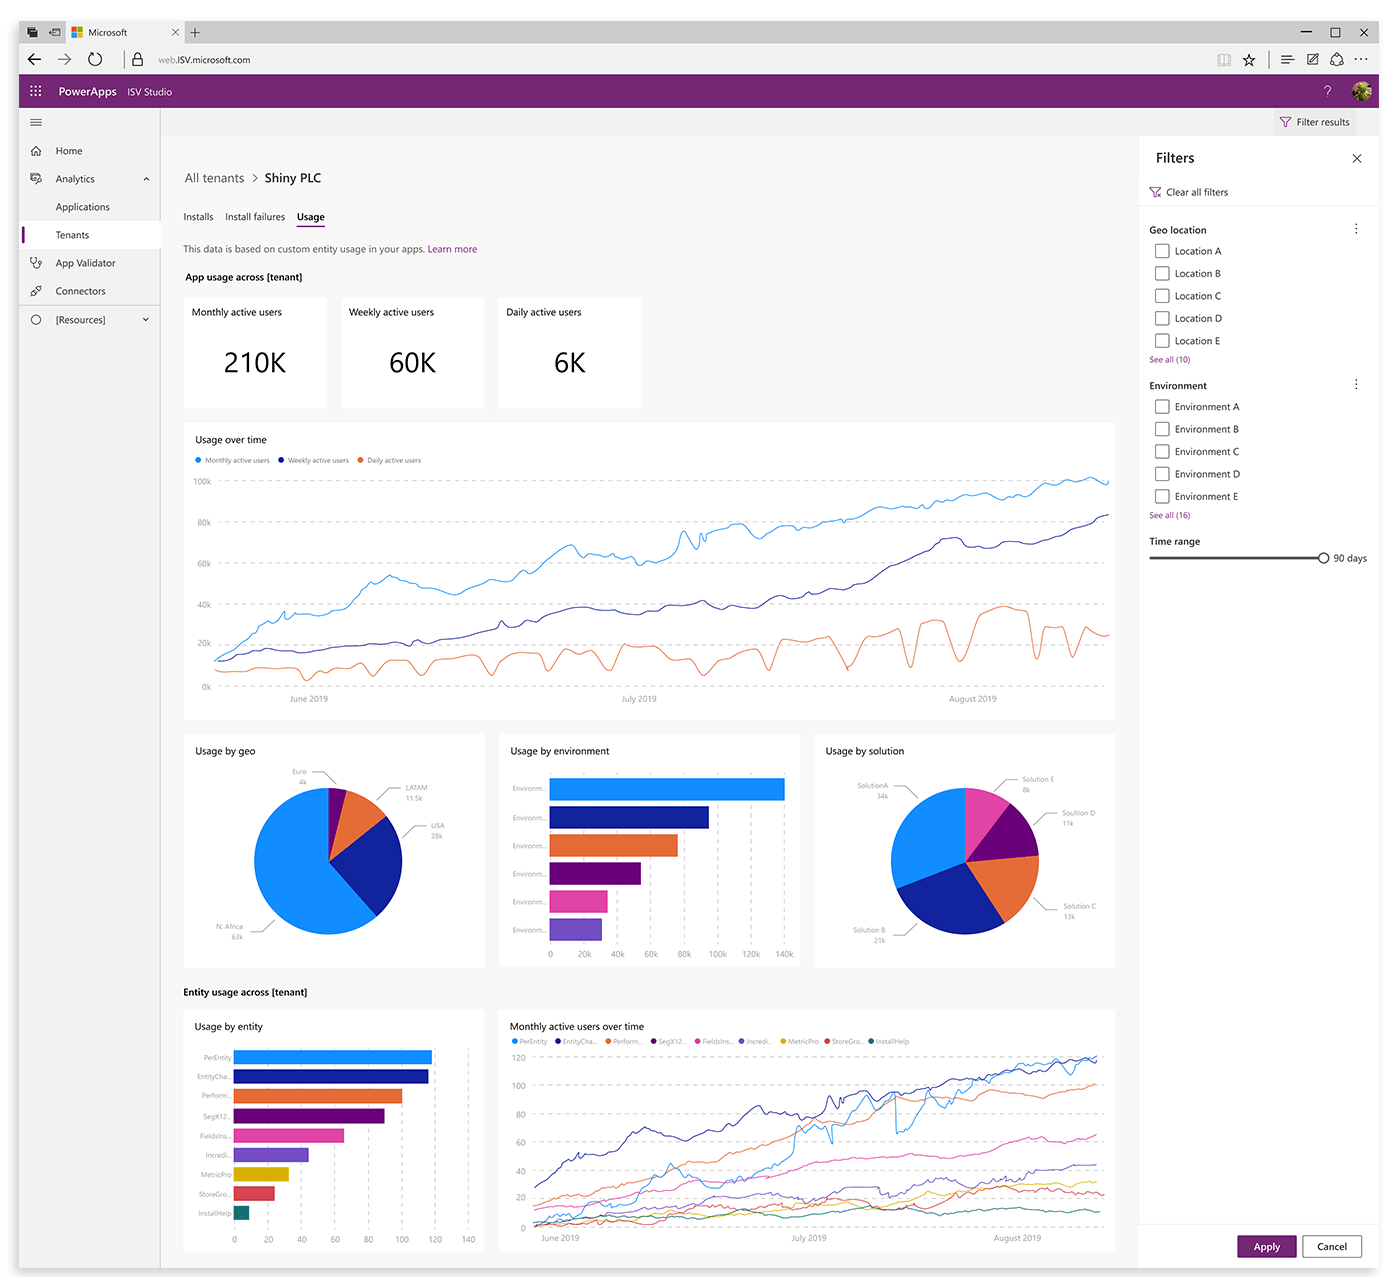Add page to favorites star icon
Image resolution: width=1400 pixels, height=1277 pixels.
[1249, 60]
